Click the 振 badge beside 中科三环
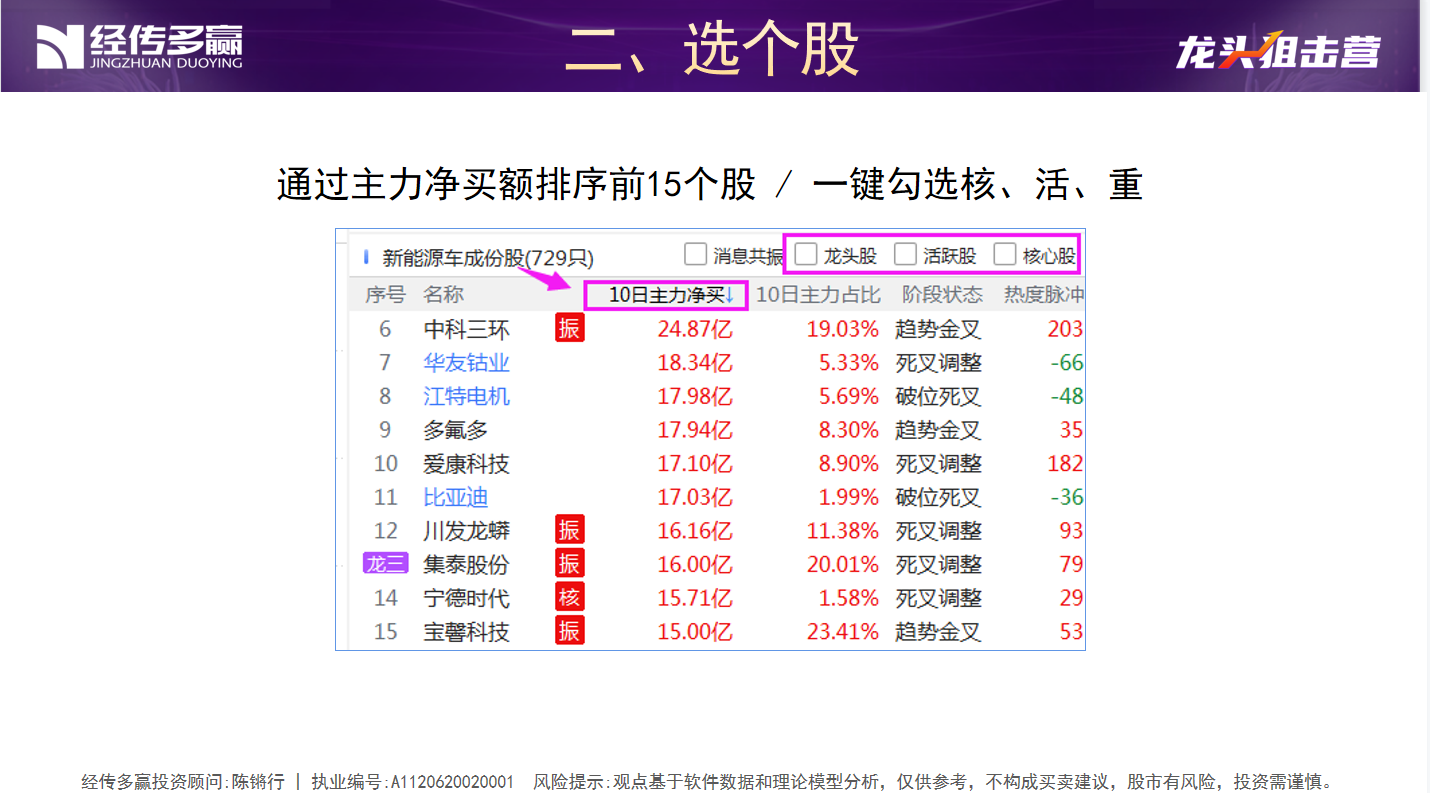Screen dimensions: 1430x793 pyautogui.click(x=569, y=328)
